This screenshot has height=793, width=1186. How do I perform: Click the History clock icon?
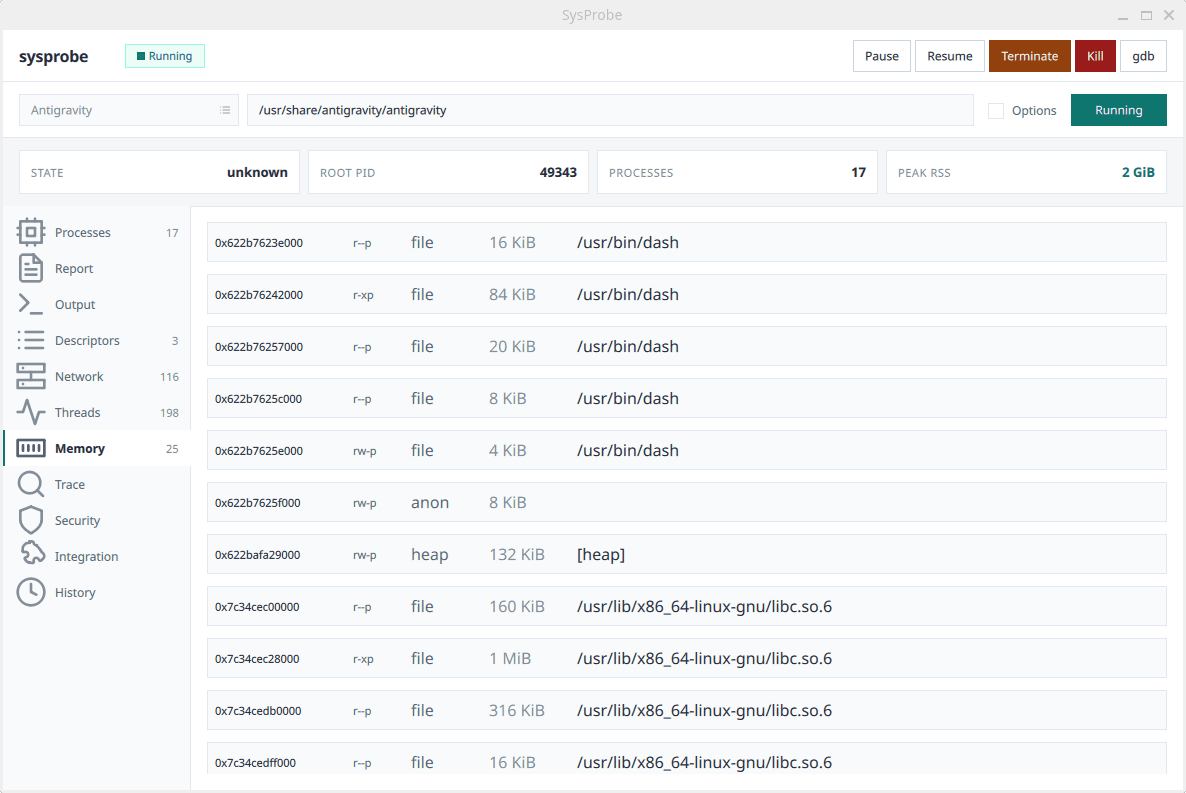point(31,592)
